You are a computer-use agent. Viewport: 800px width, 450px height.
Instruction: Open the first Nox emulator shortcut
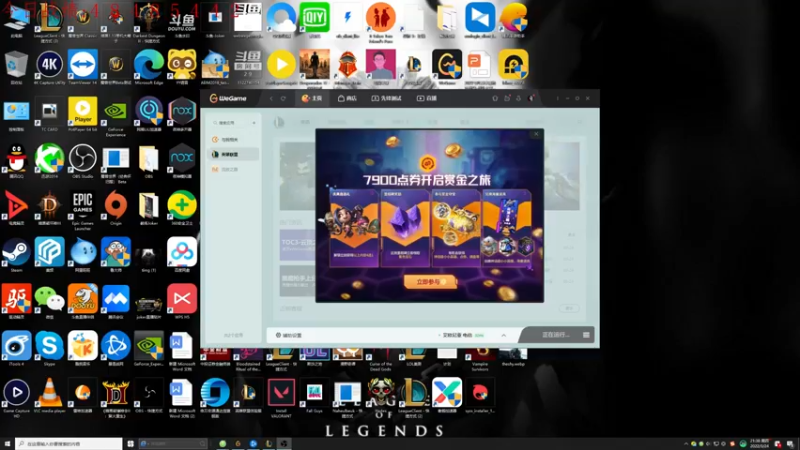182,114
